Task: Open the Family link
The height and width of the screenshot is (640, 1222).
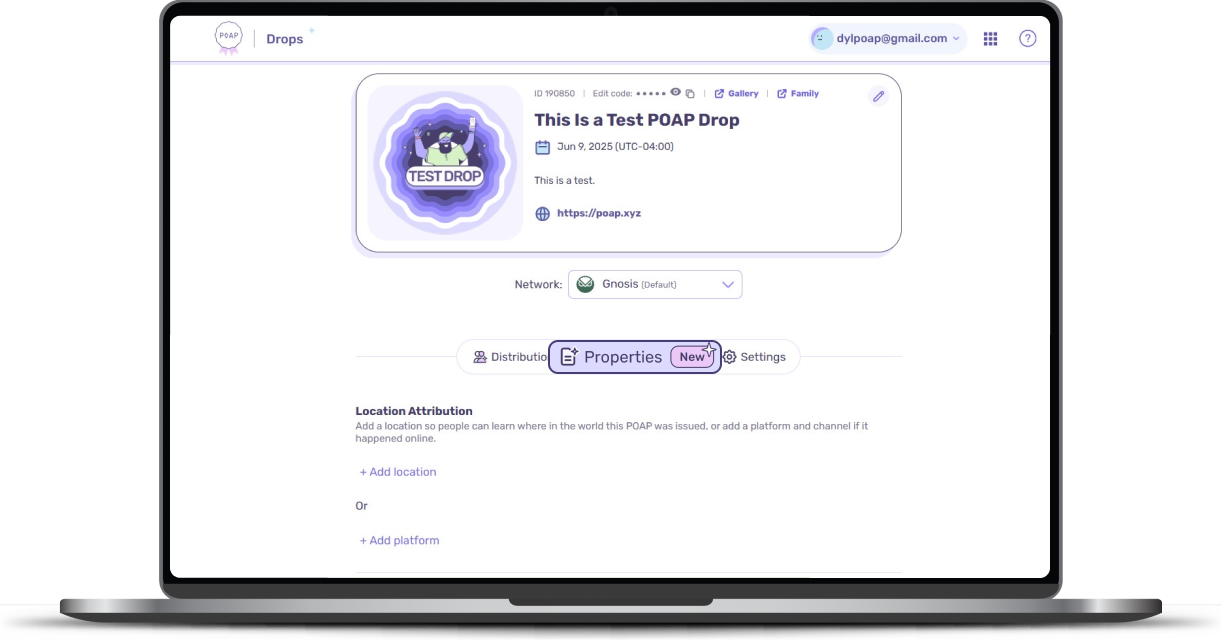Action: (797, 93)
